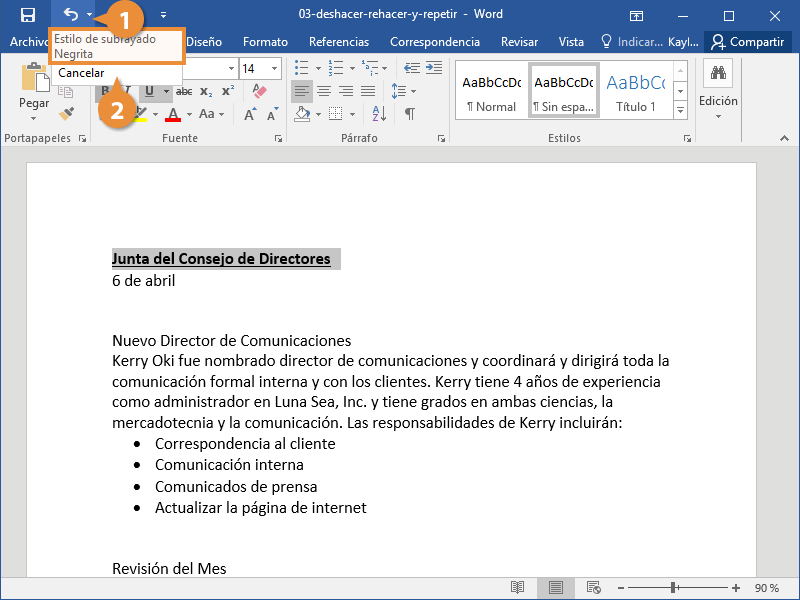The height and width of the screenshot is (600, 800).
Task: Click the Pegar paste icon
Action: point(34,78)
